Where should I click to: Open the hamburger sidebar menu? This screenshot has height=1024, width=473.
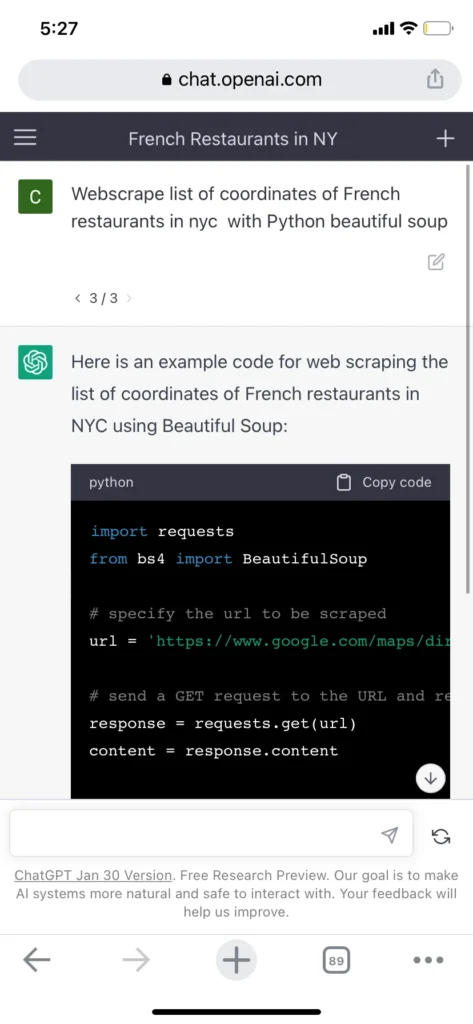tap(25, 137)
